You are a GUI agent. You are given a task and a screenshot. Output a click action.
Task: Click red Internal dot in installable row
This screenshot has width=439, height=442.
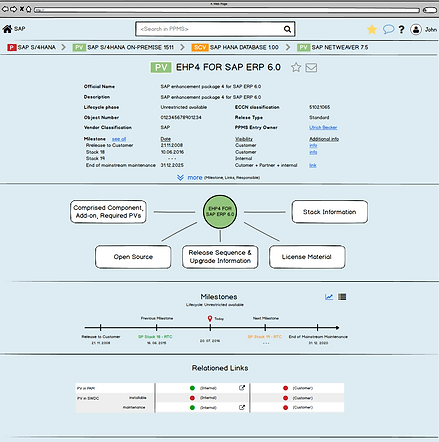[192, 398]
